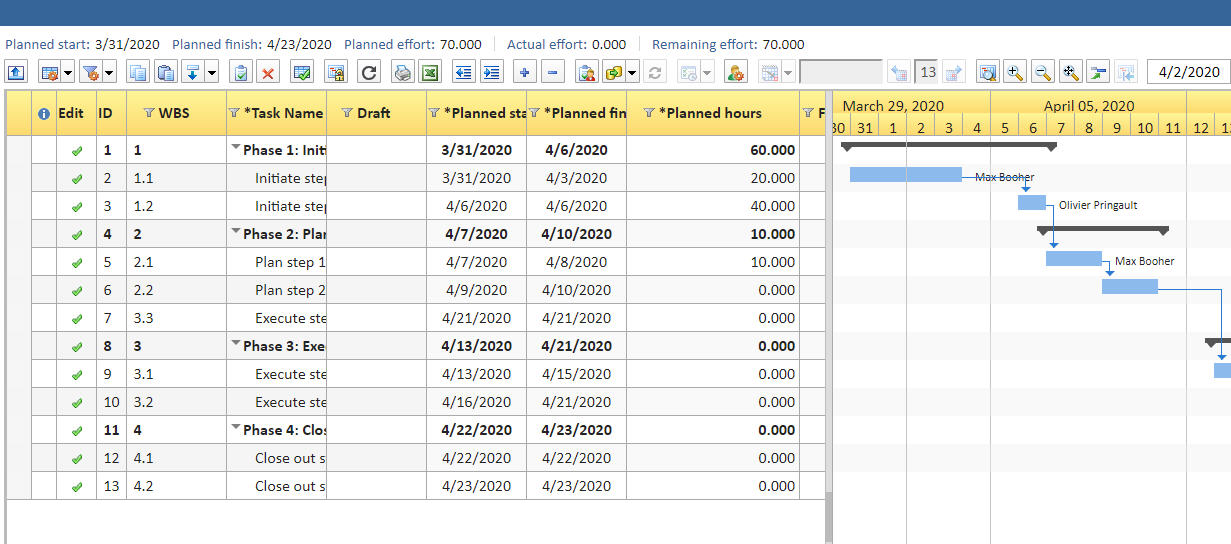Click the Plan step 2 Gantt bar
Viewport: 1231px width, 544px height.
coord(1130,286)
